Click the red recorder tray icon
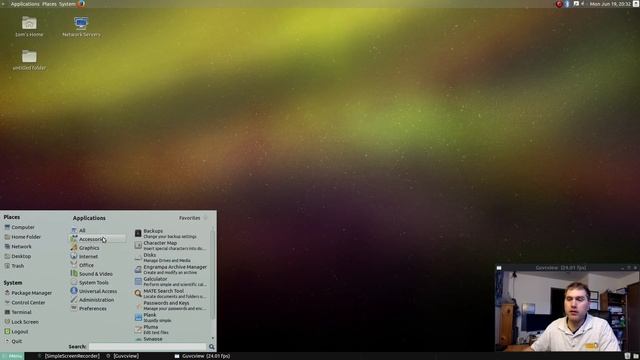The width and height of the screenshot is (640, 360). click(x=559, y=4)
